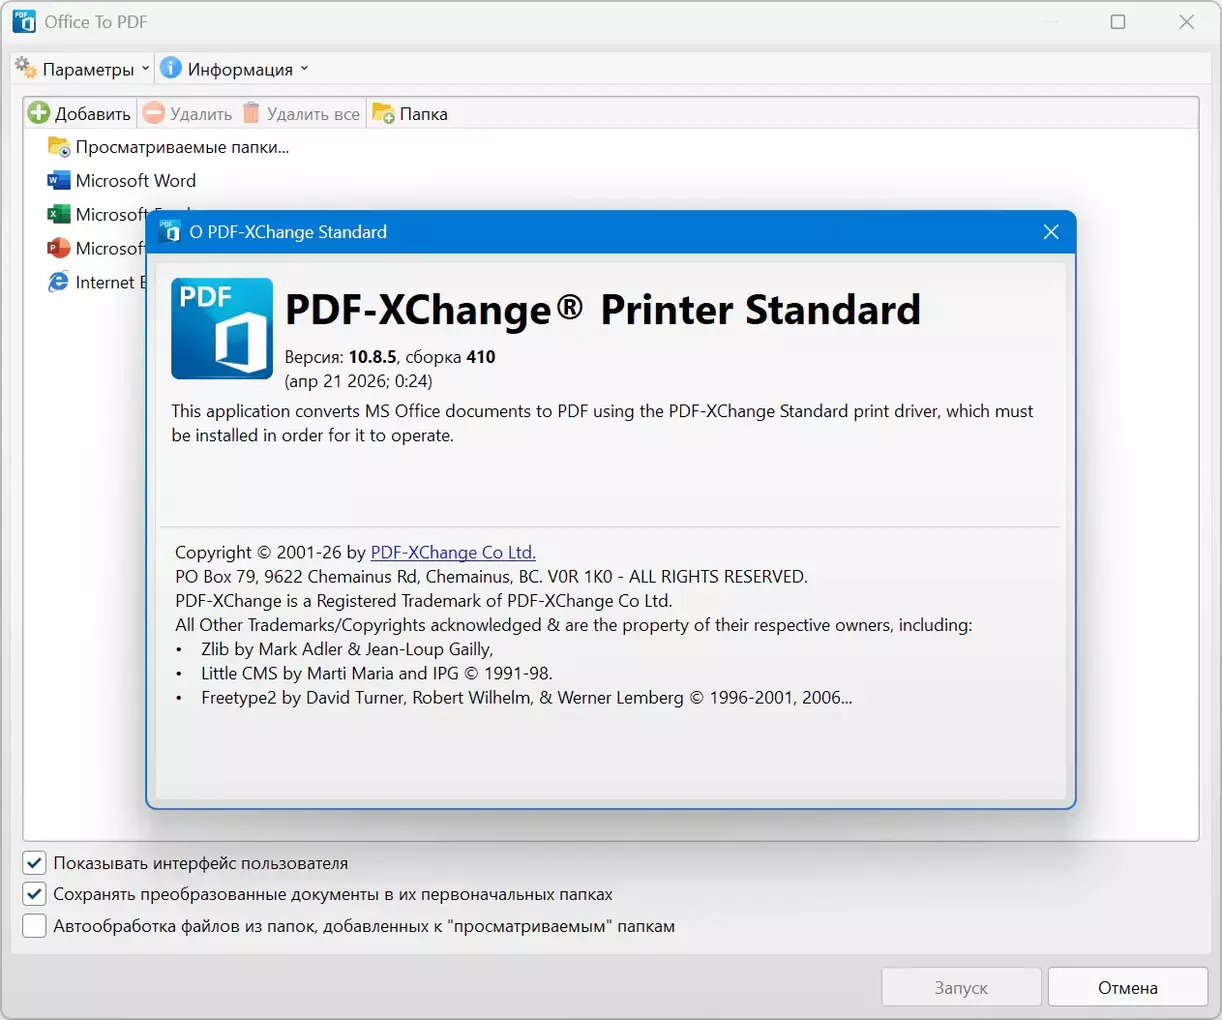The width and height of the screenshot is (1222, 1020).
Task: Toggle Показывать интерфейс пользователя checkbox
Action: coord(34,863)
